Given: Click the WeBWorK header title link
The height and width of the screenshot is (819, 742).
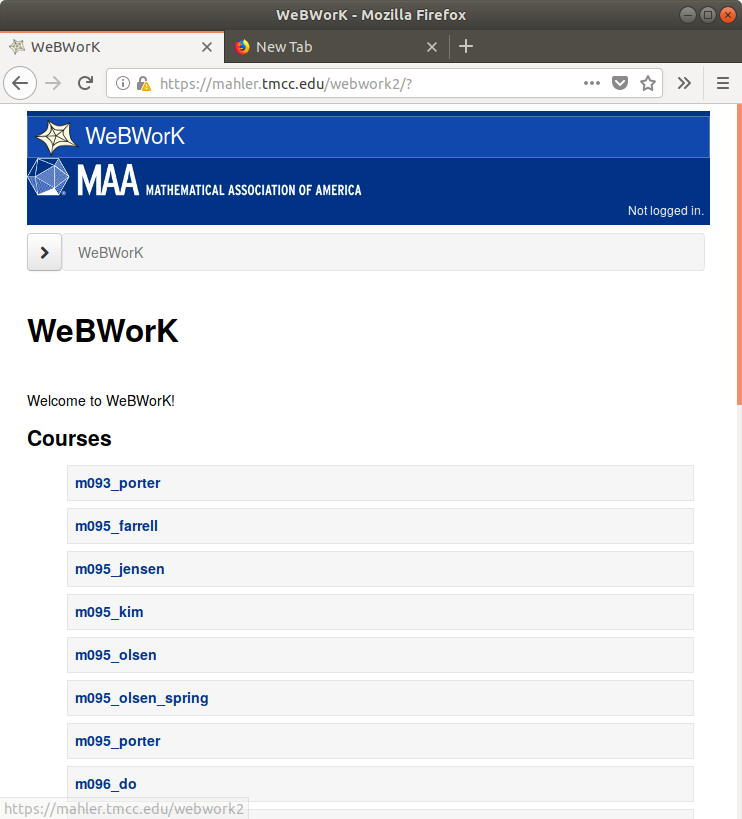Looking at the screenshot, I should point(135,136).
